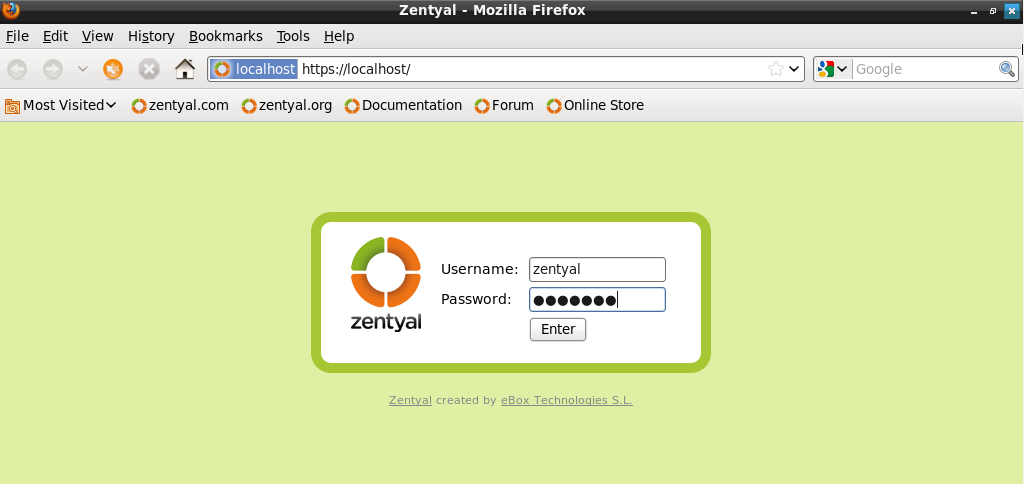Image resolution: width=1024 pixels, height=484 pixels.
Task: Click the Back navigation arrow
Action: (17, 69)
